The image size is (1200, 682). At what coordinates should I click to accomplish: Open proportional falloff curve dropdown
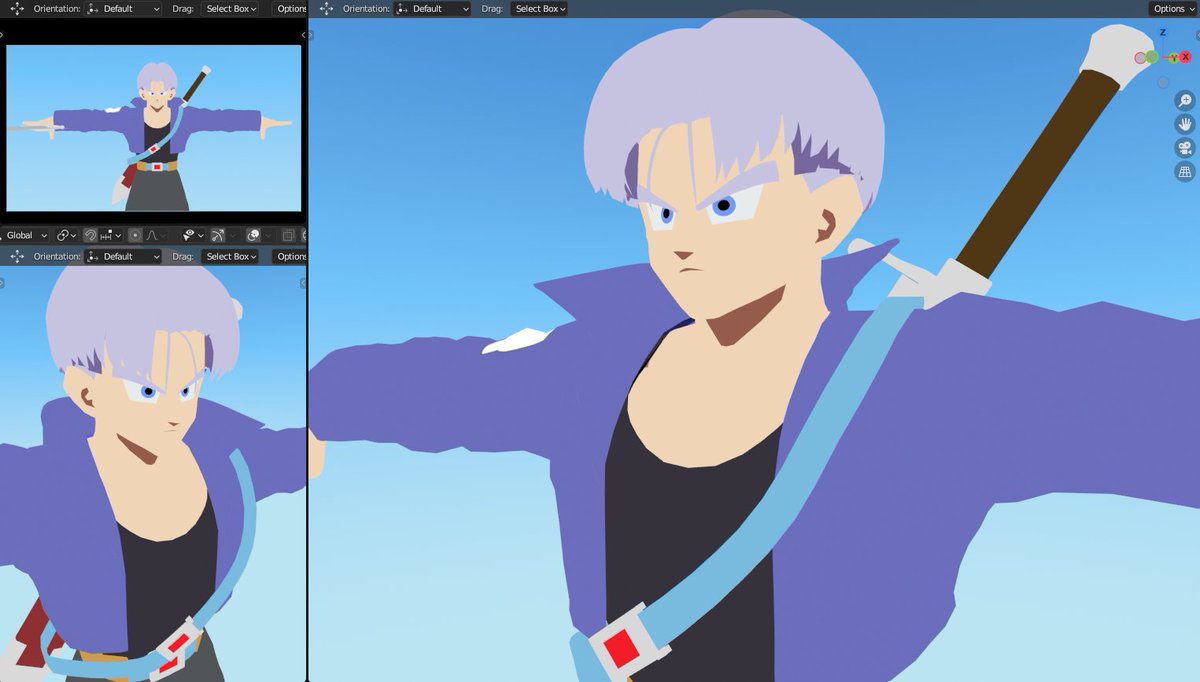click(x=156, y=235)
